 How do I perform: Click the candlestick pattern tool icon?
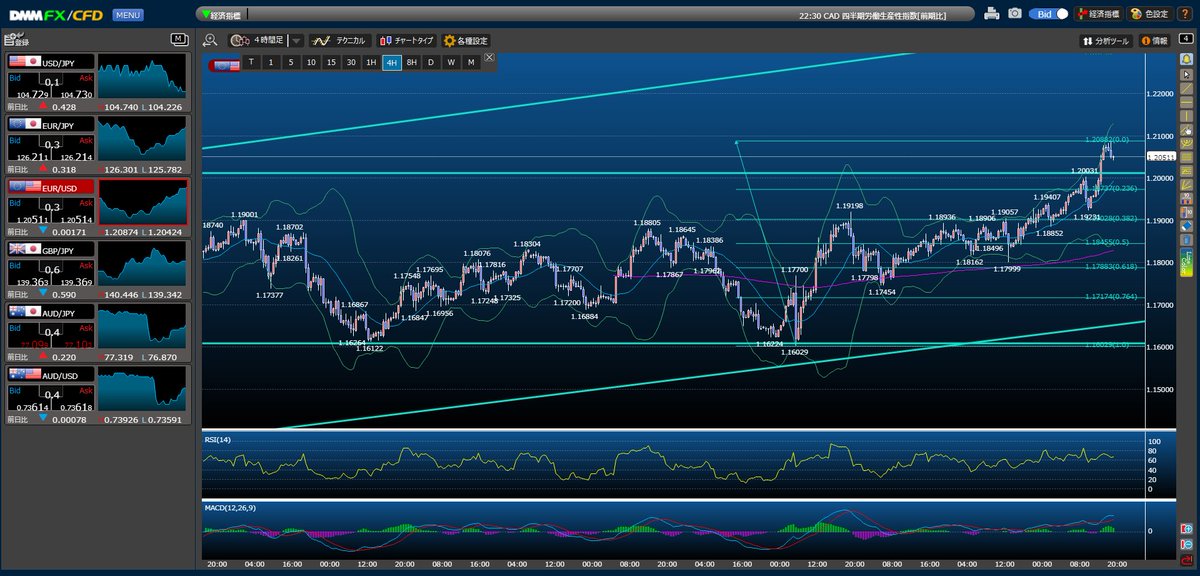pos(1186,197)
